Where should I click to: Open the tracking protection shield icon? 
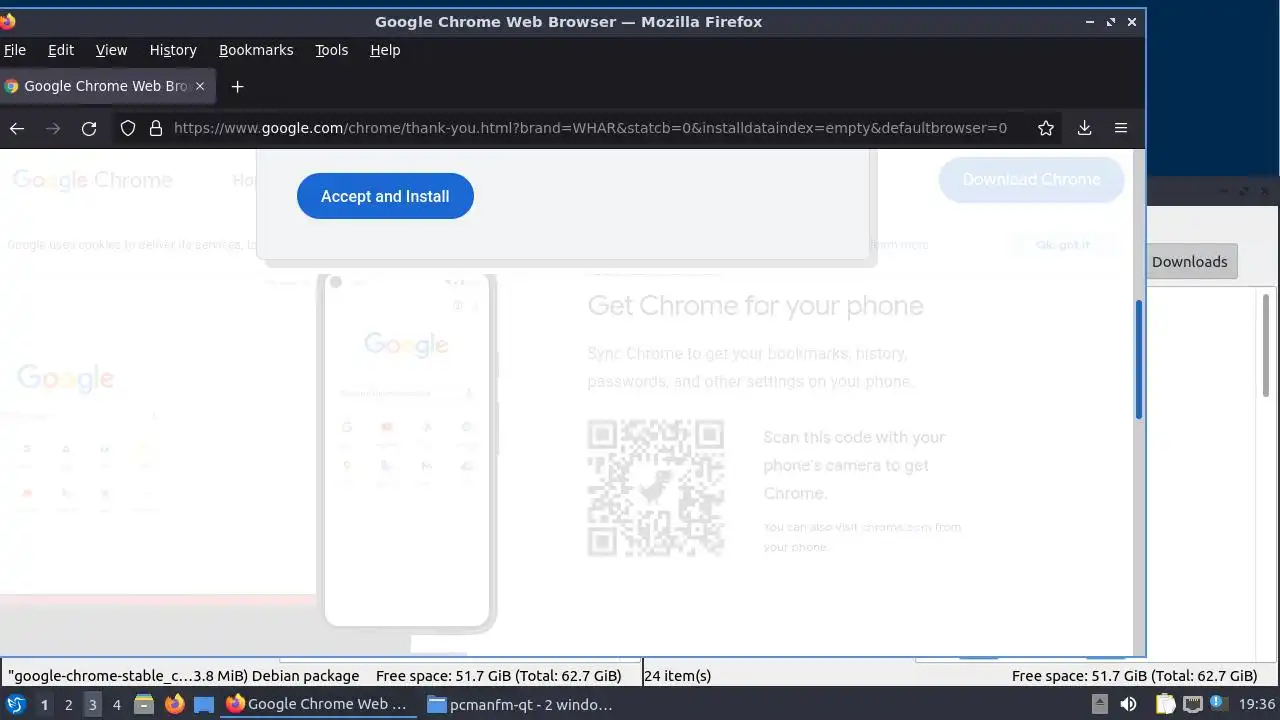tap(127, 128)
